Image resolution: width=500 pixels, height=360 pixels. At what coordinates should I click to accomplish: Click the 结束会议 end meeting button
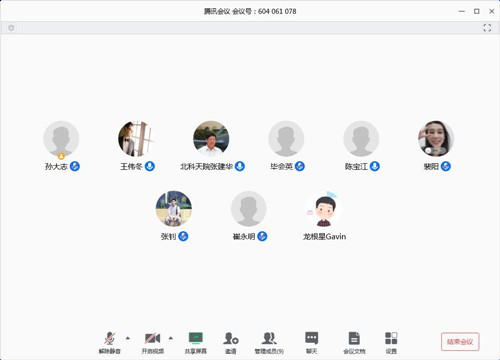coord(460,342)
